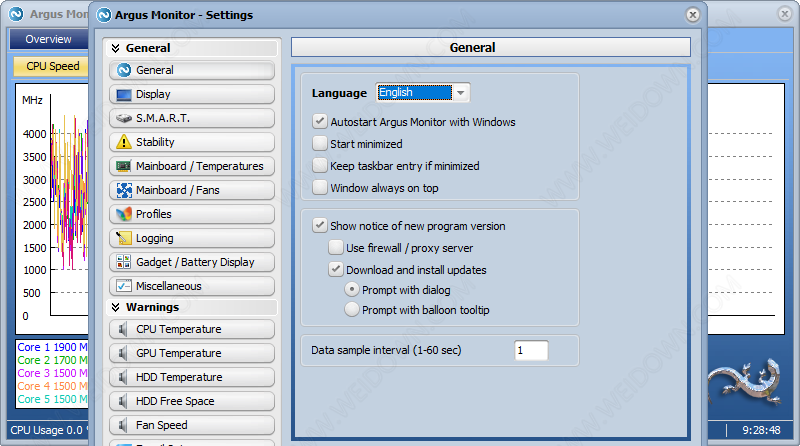This screenshot has height=446, width=800.
Task: Close the main Argus Monitor window
Action: tap(785, 14)
